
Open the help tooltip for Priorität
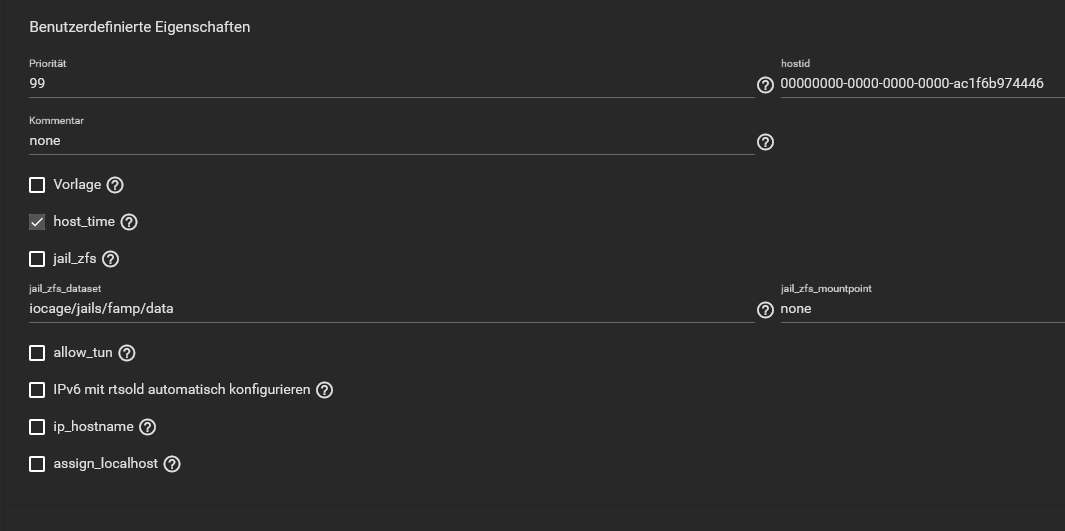point(765,85)
